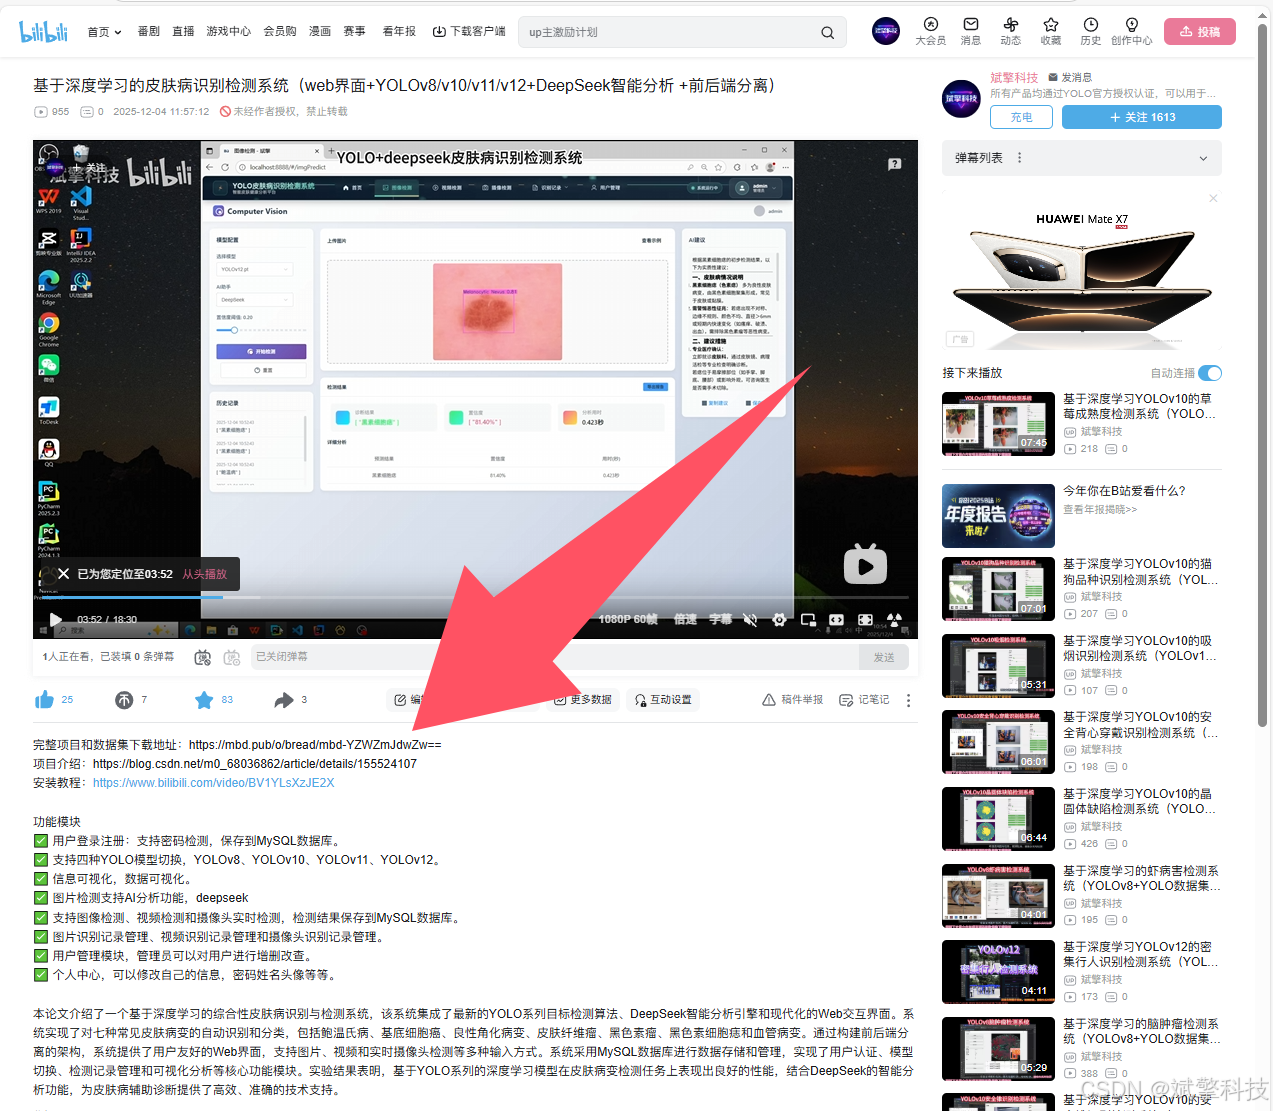Open the 漫画 nav item

pyautogui.click(x=320, y=32)
